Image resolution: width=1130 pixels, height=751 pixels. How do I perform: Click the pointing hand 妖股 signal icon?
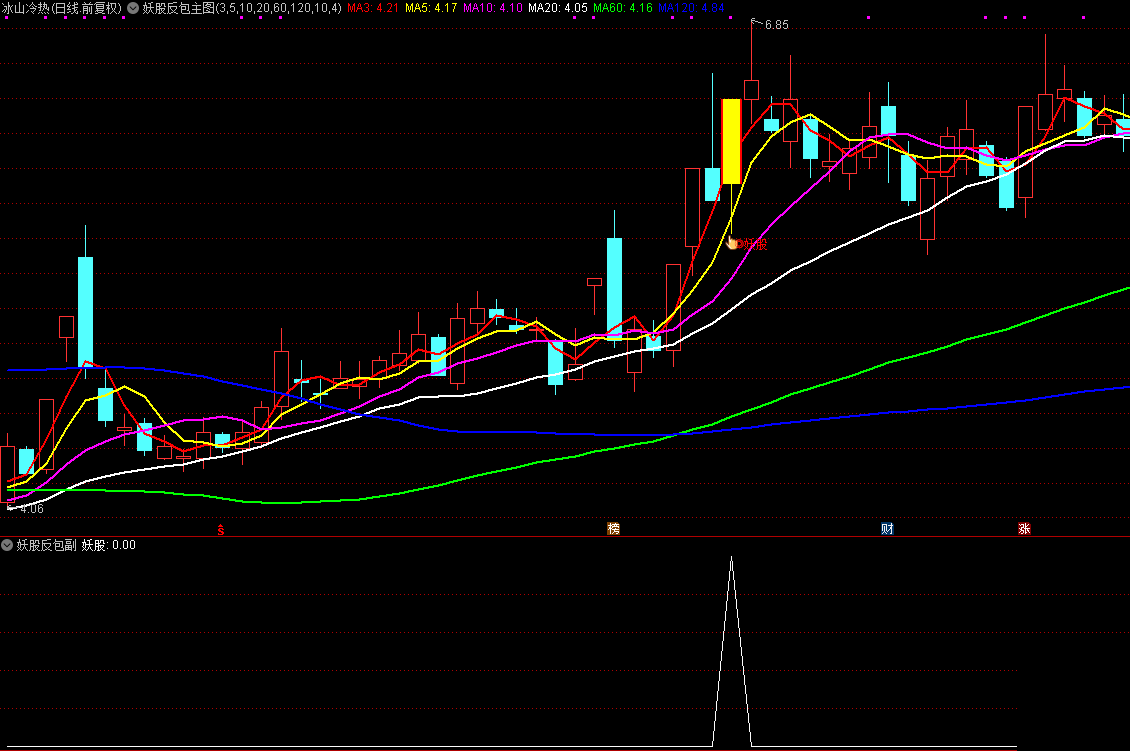point(732,242)
